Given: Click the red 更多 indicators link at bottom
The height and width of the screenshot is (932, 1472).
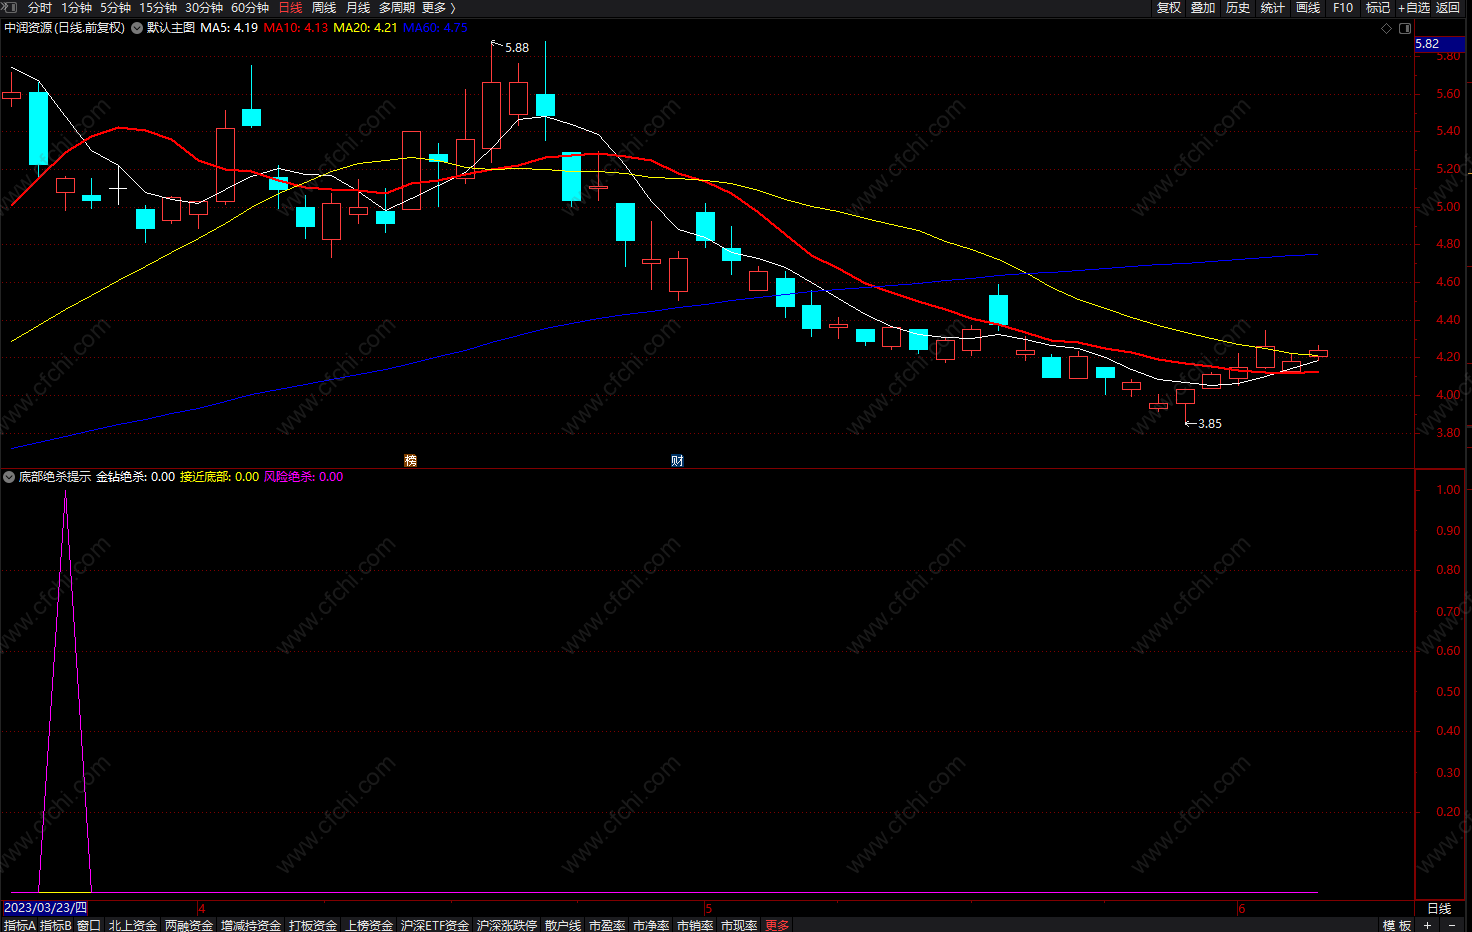Looking at the screenshot, I should pos(777,925).
